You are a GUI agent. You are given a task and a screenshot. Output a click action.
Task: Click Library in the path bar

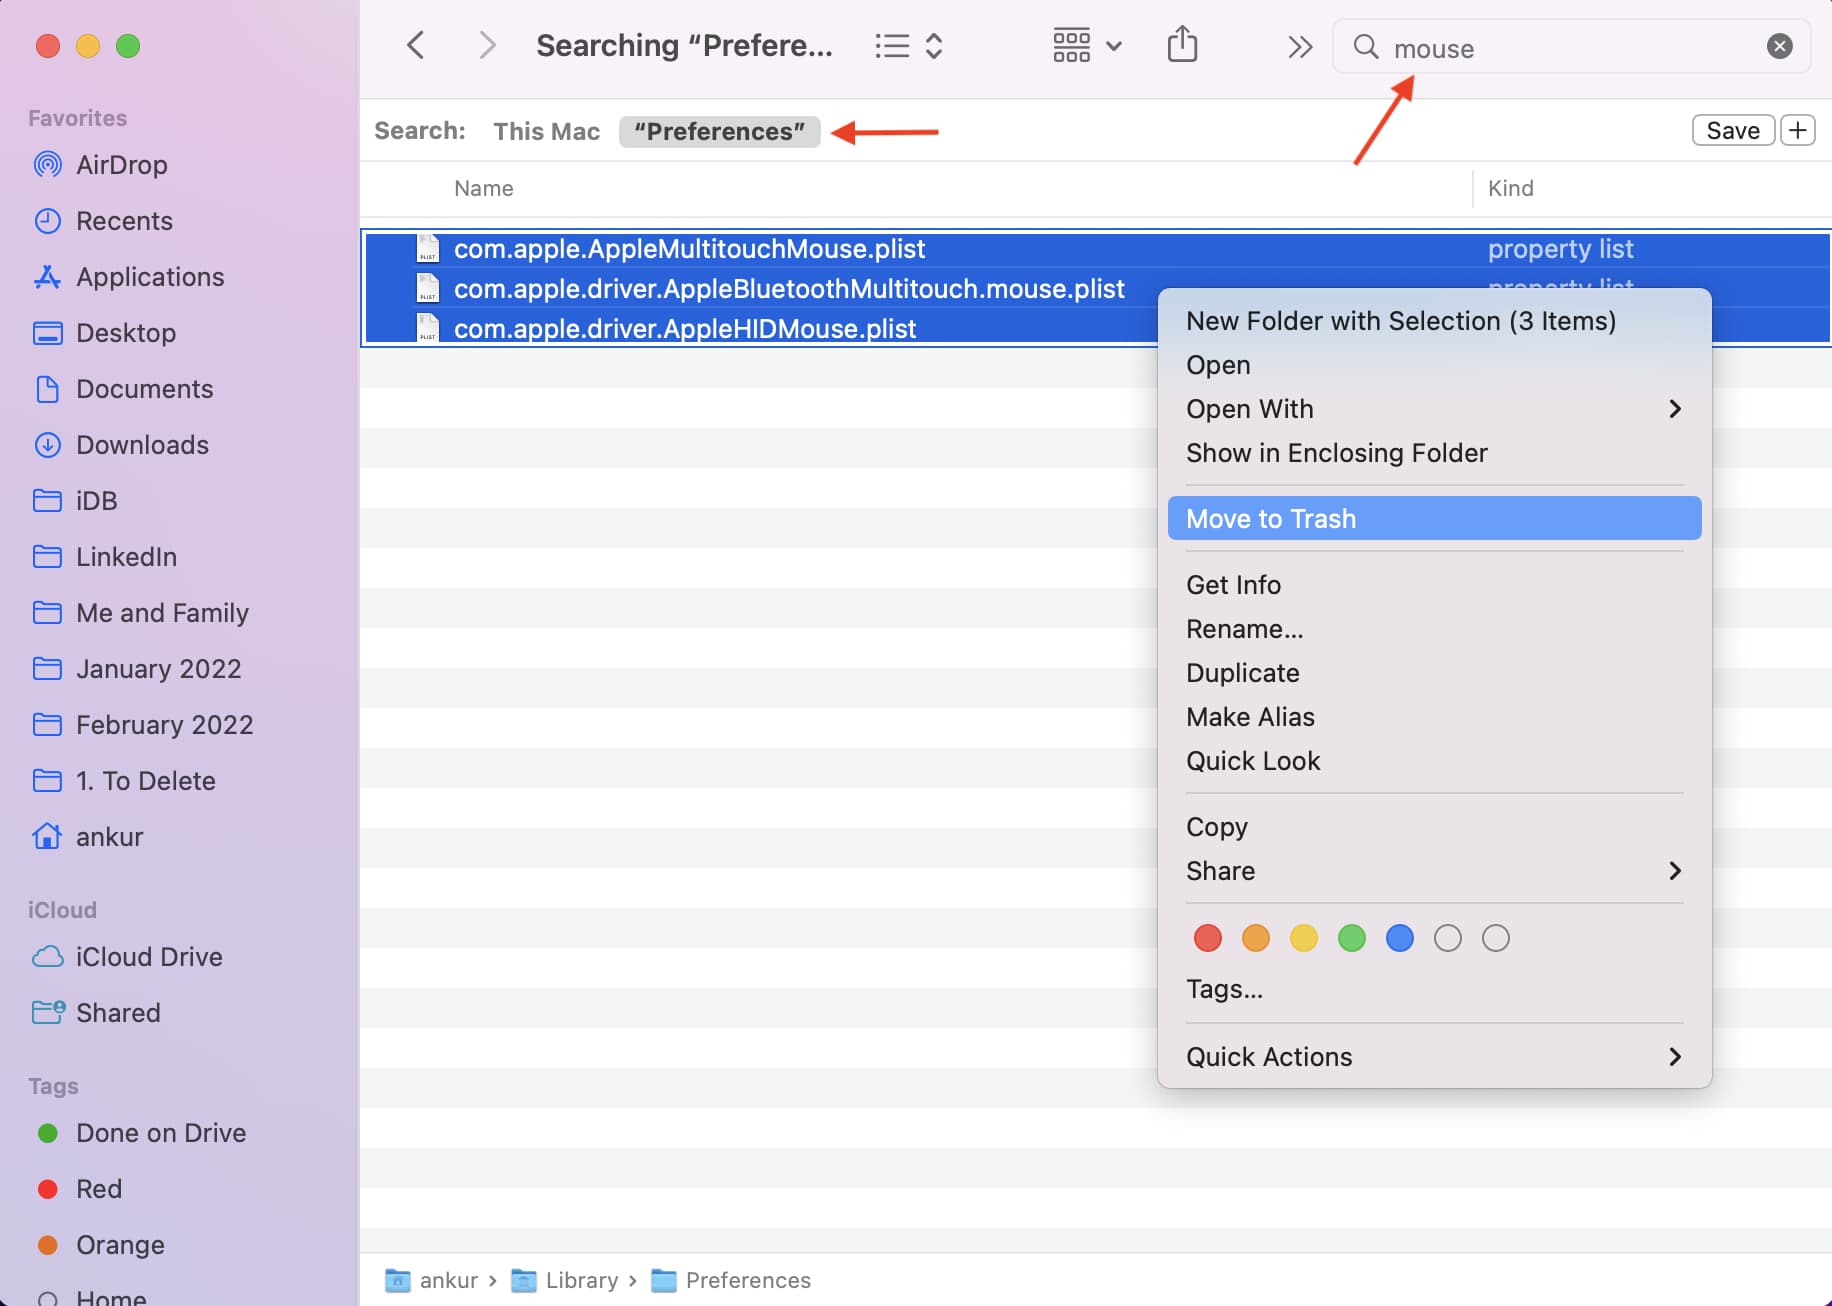click(565, 1280)
